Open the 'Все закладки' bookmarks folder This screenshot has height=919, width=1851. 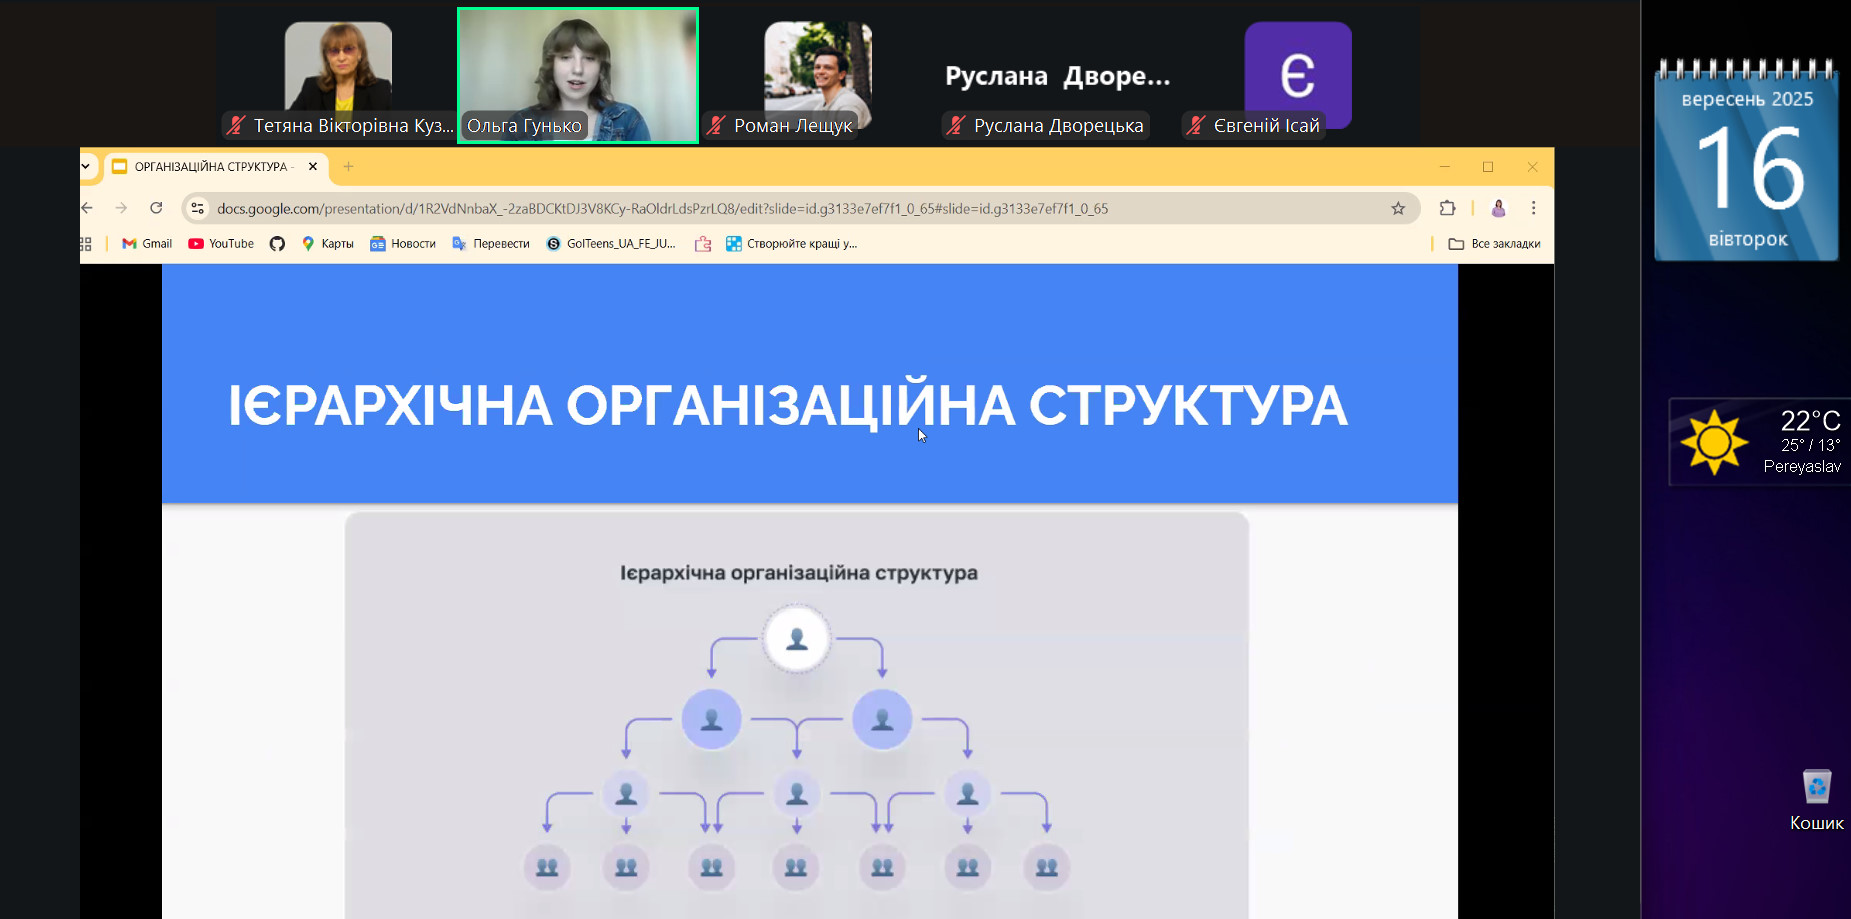coord(1494,244)
